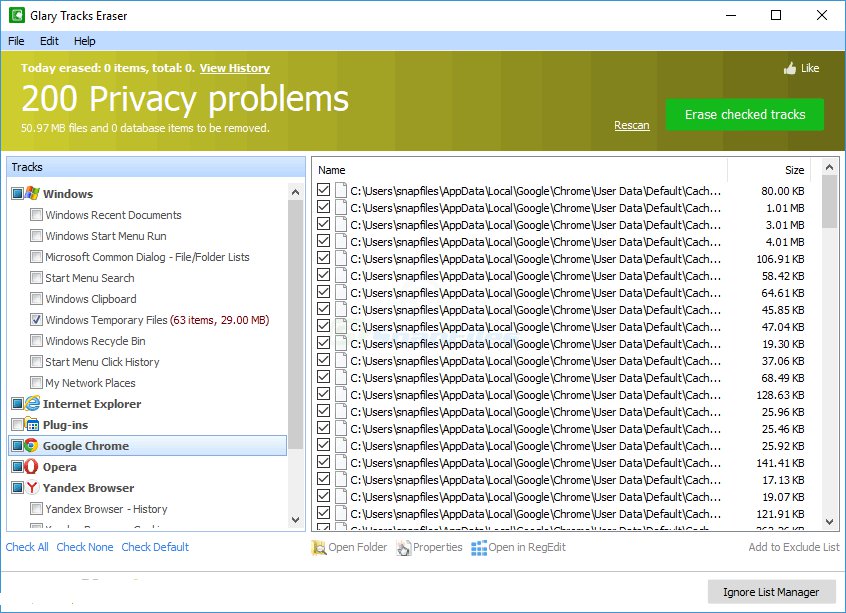Click Erase checked tracks button
The height and width of the screenshot is (613, 846).
pos(745,114)
